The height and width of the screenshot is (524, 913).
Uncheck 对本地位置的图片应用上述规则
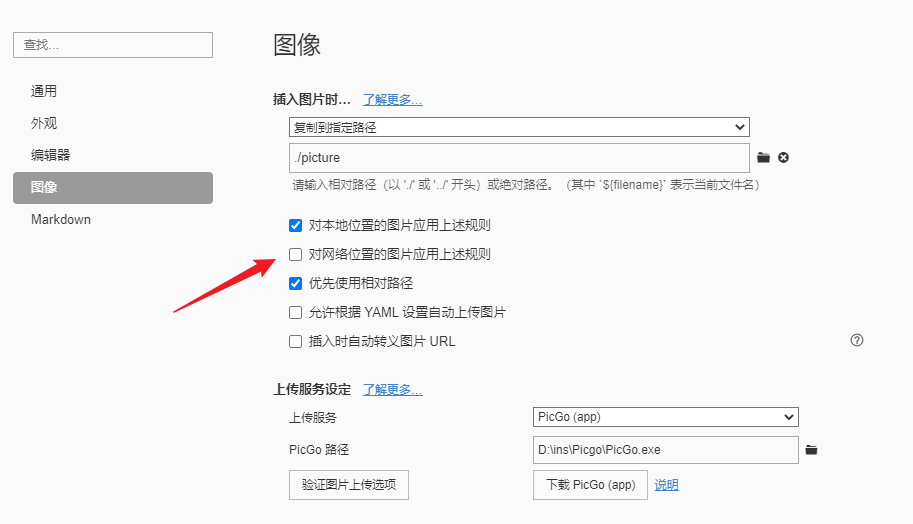coord(296,225)
